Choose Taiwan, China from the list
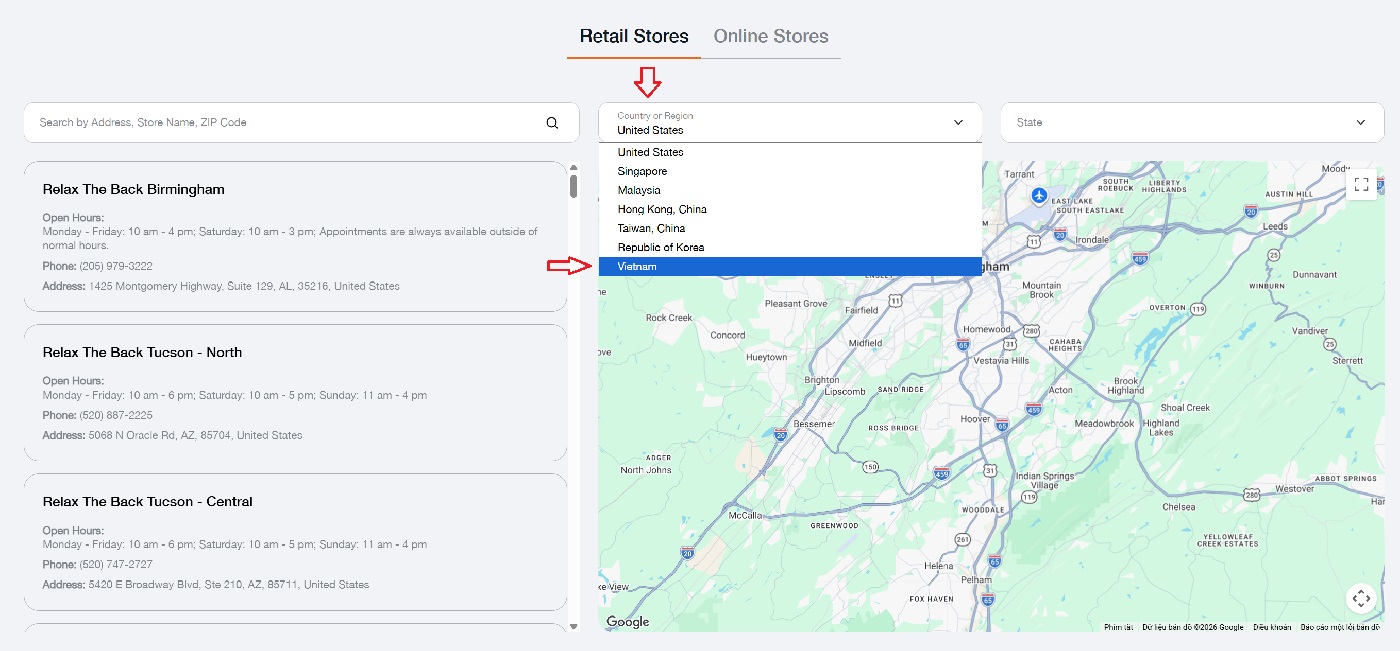The image size is (1400, 651). pos(790,228)
